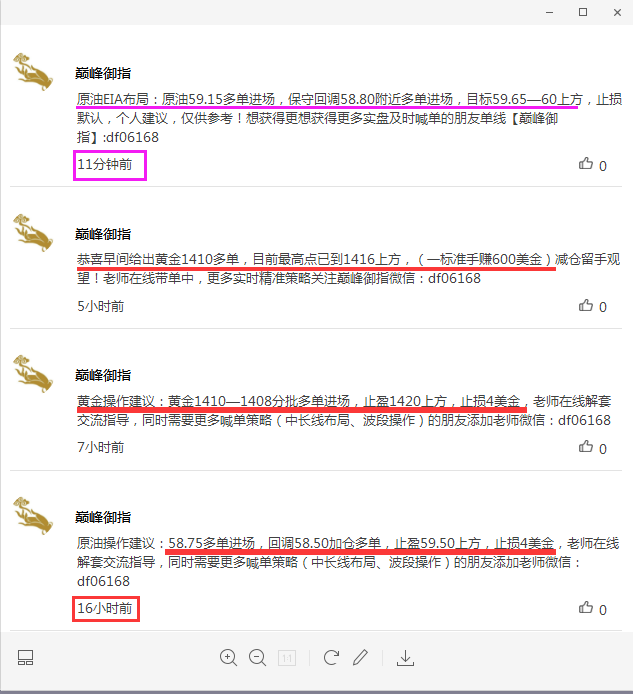Like the post from 16小时前
The height and width of the screenshot is (694, 633).
coord(586,608)
